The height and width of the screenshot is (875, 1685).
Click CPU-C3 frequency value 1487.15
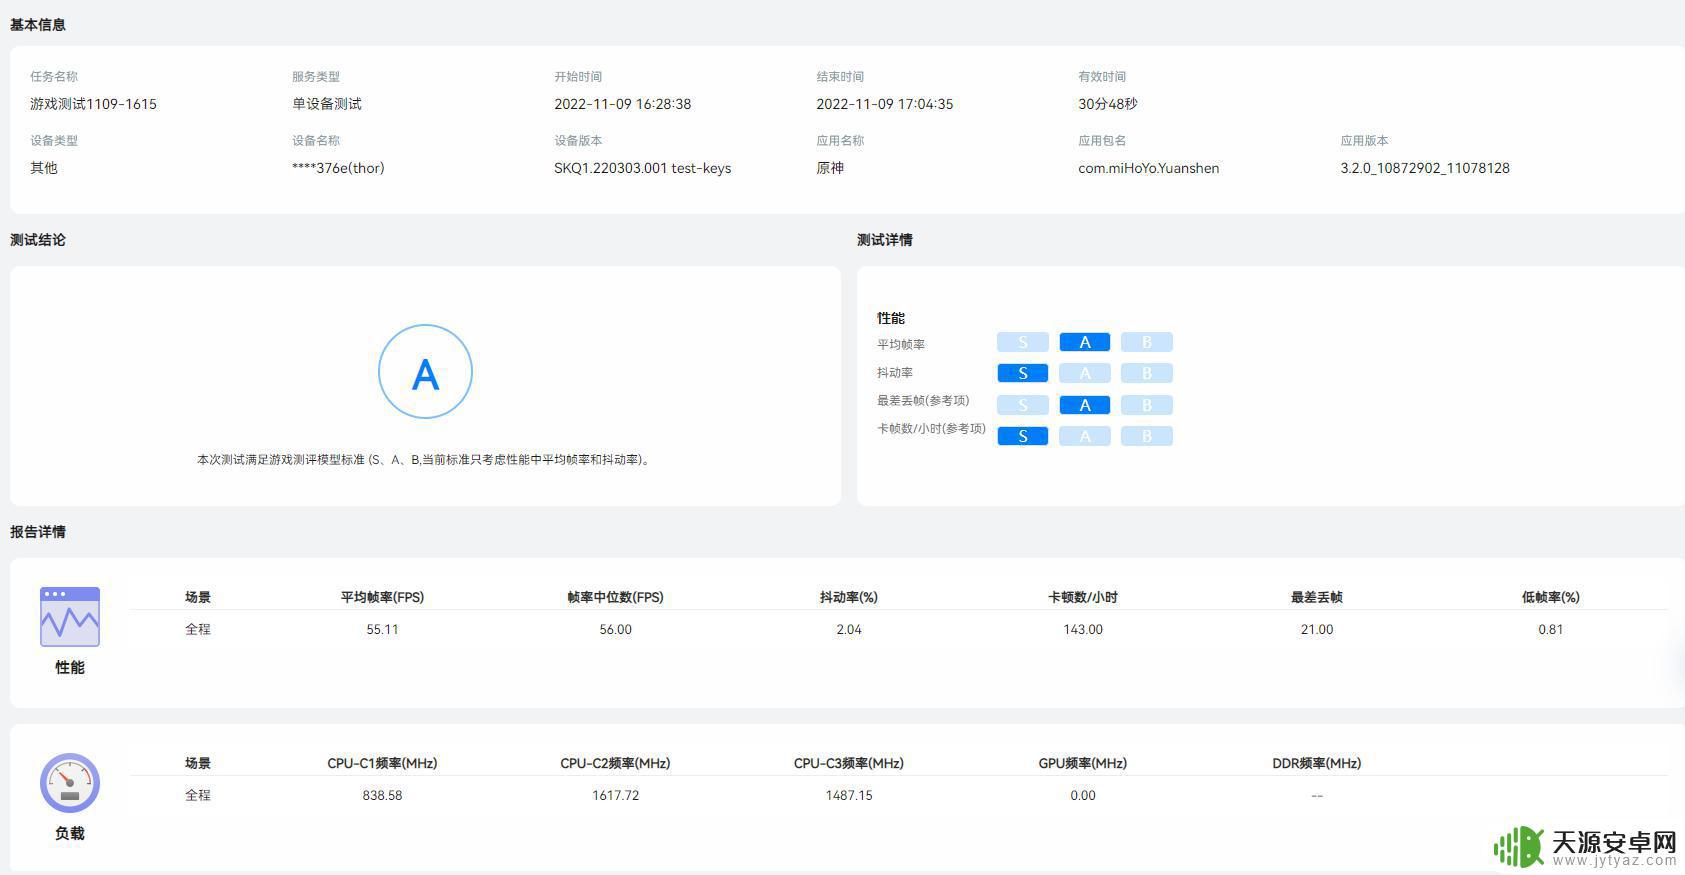(x=849, y=795)
